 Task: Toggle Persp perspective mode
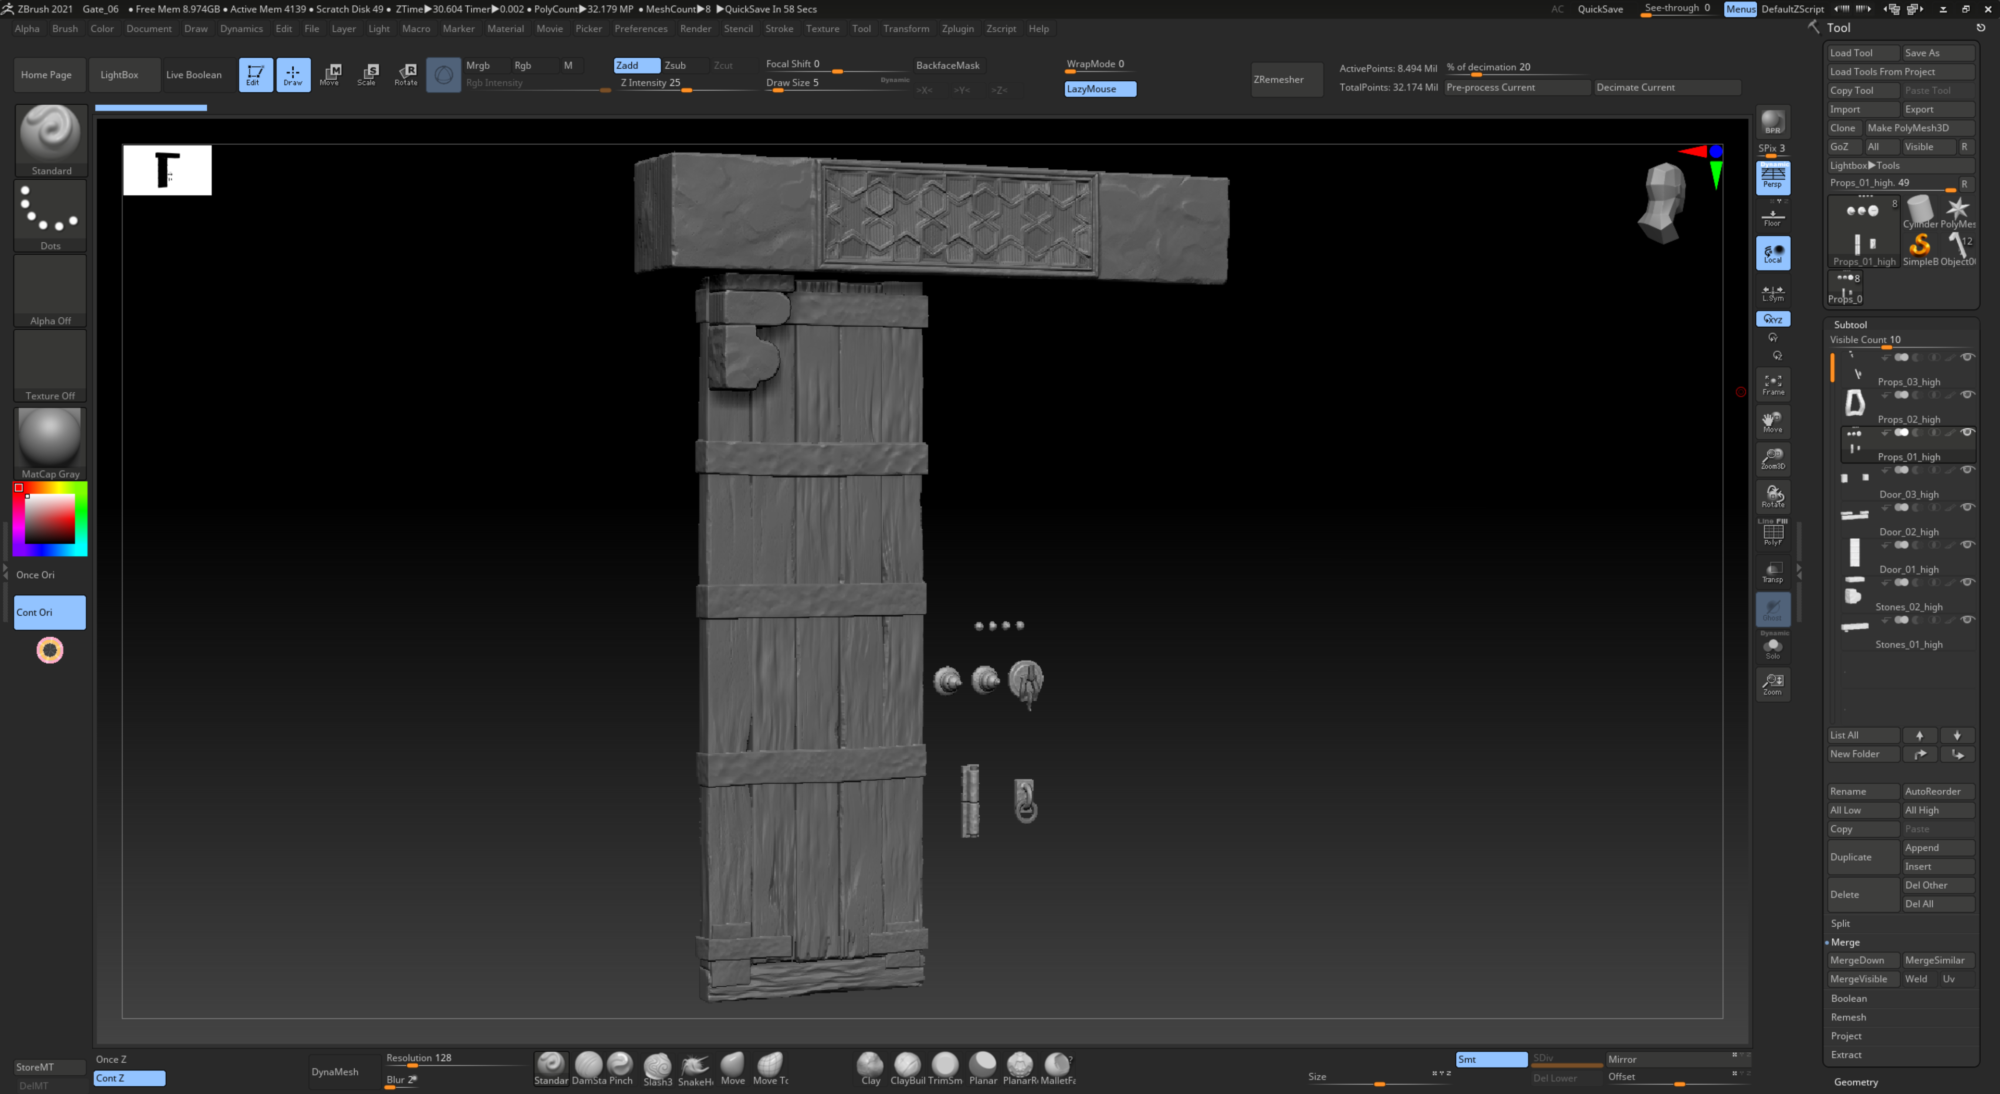tap(1772, 178)
